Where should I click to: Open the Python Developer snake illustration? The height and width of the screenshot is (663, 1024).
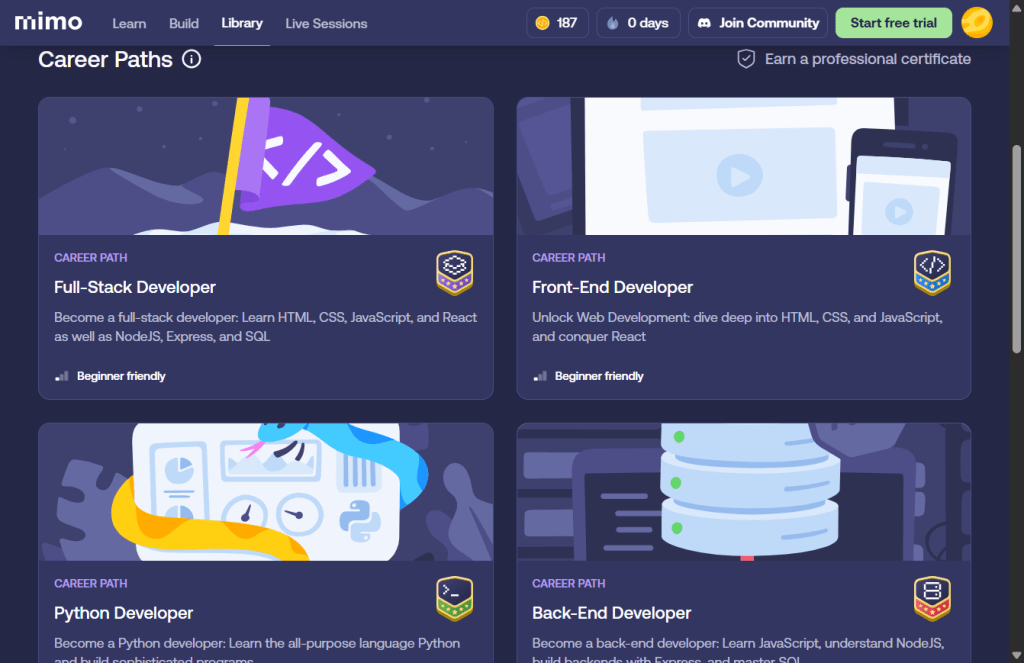(265, 491)
